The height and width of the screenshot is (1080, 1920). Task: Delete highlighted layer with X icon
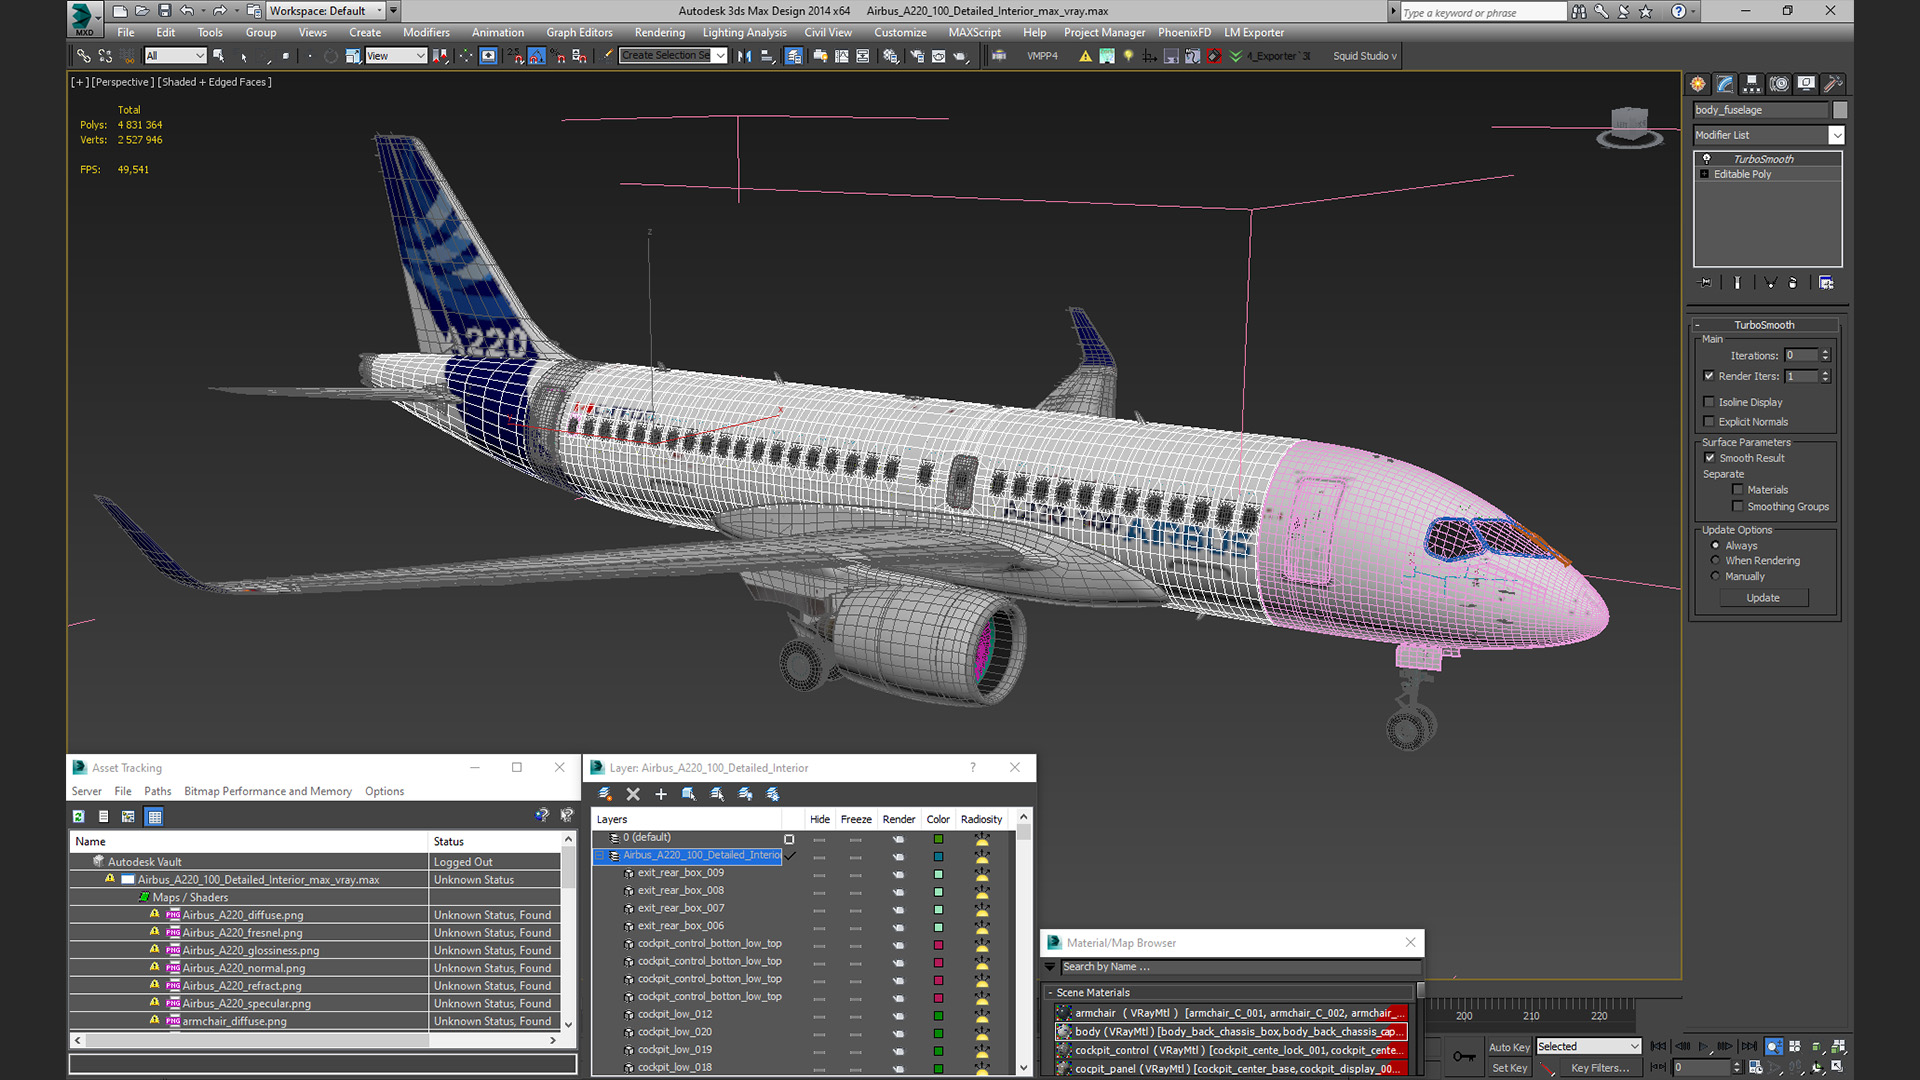633,794
